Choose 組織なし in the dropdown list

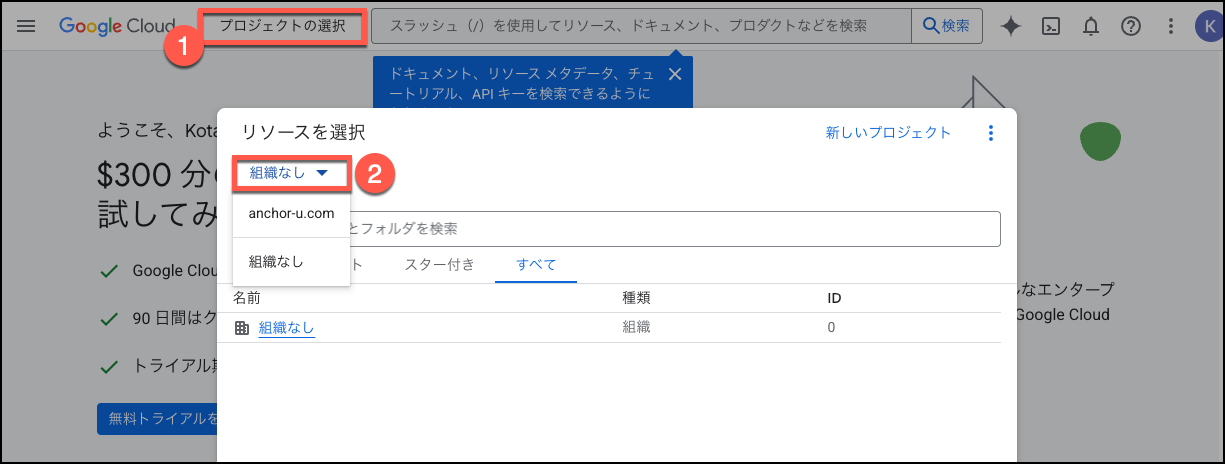pos(276,262)
